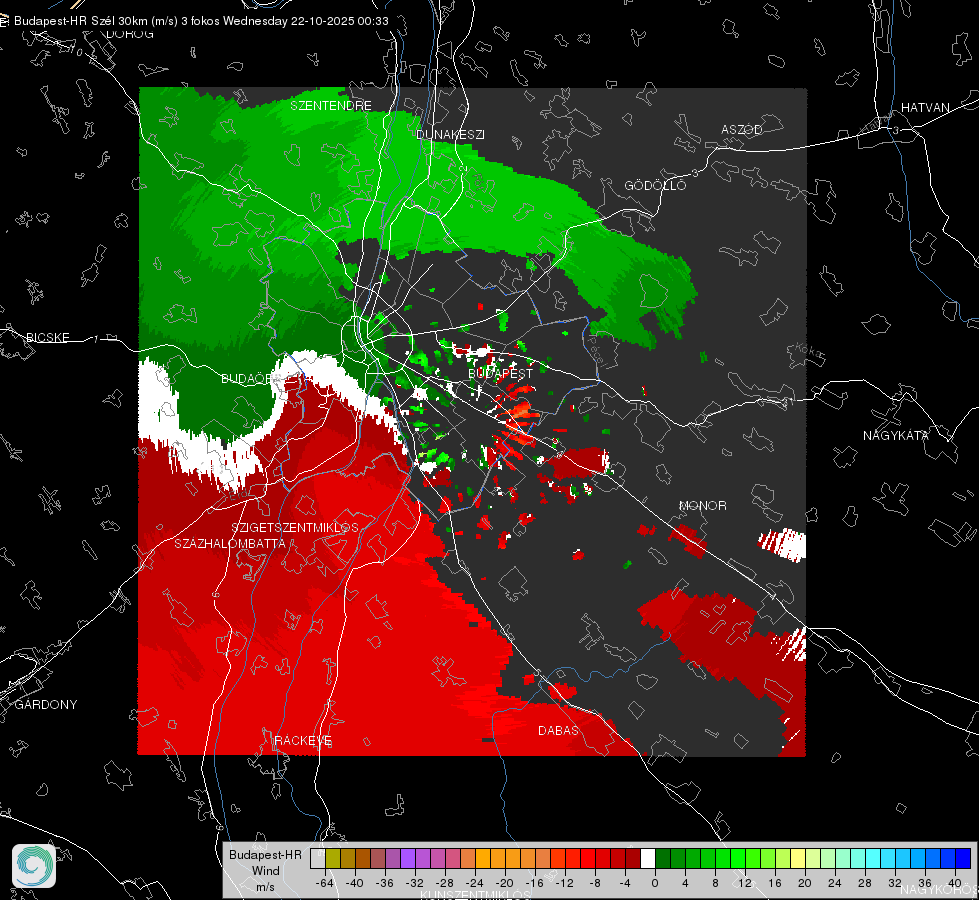Click the -24 value on the legend scale
This screenshot has height=900, width=979.
[475, 883]
